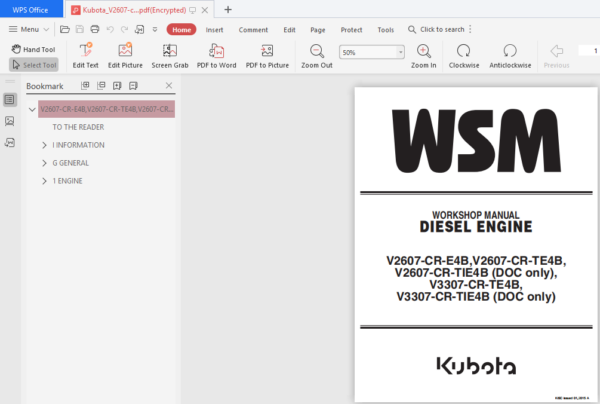This screenshot has width=600, height=404.
Task: Select the V2607-CR-E4B root bookmark
Action: coord(107,109)
